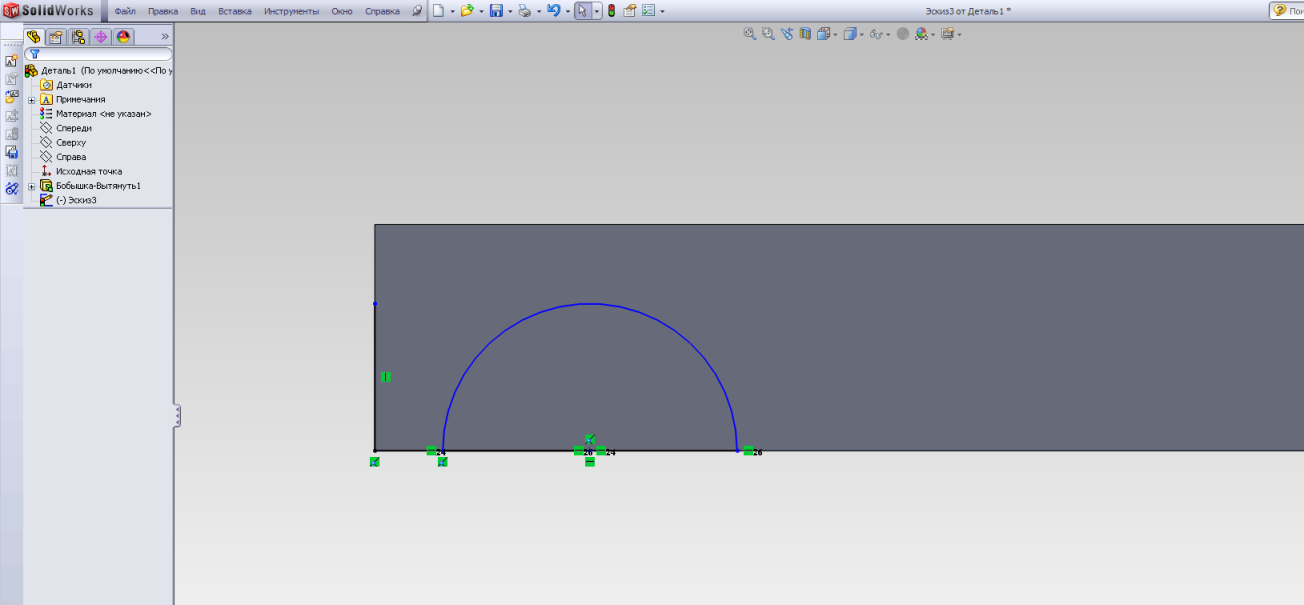Click the View Settings monitor icon

point(947,34)
